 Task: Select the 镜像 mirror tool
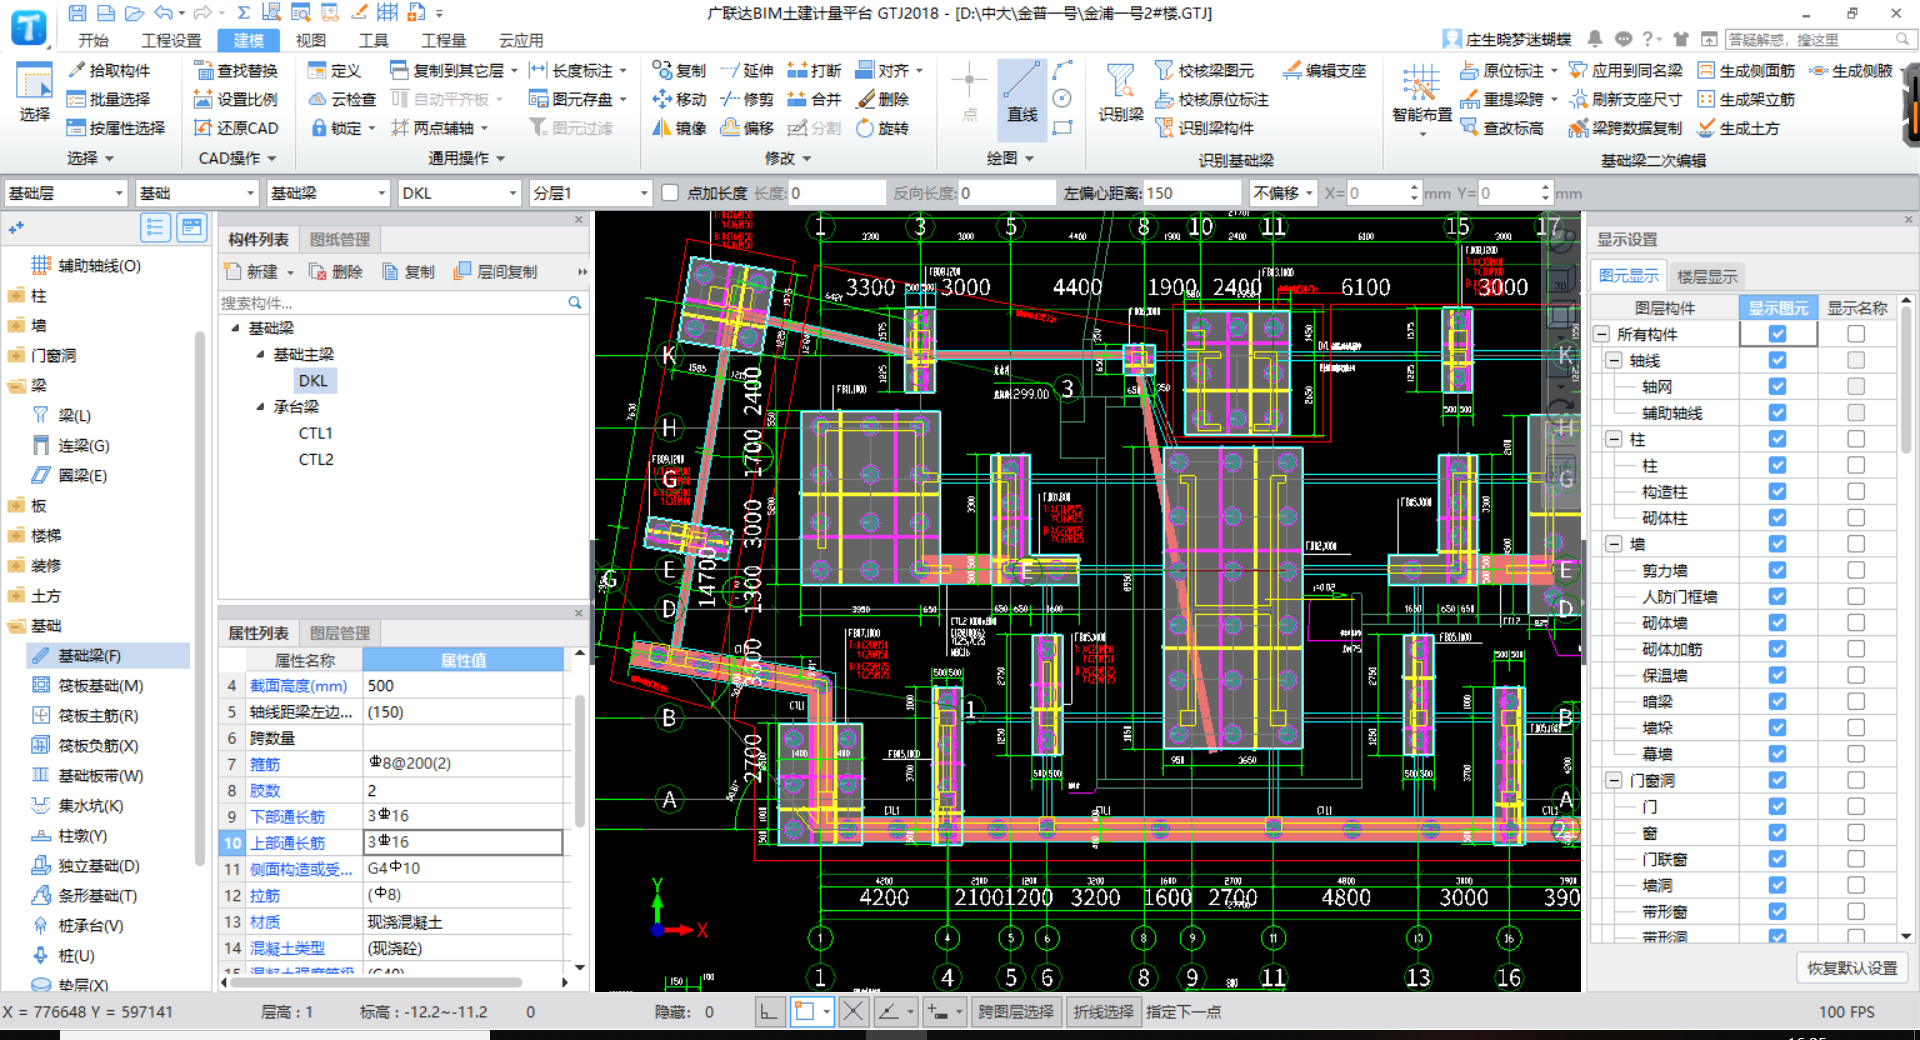(x=679, y=128)
